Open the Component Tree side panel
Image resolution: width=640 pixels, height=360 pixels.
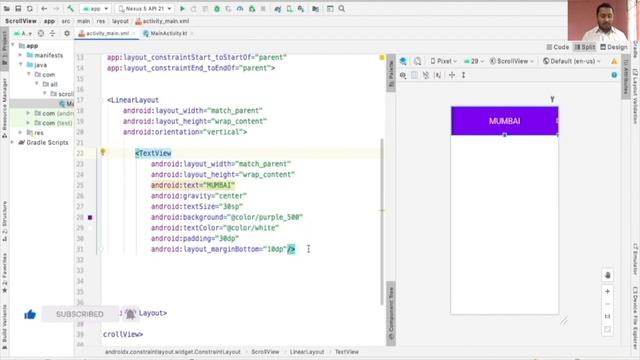(x=391, y=313)
